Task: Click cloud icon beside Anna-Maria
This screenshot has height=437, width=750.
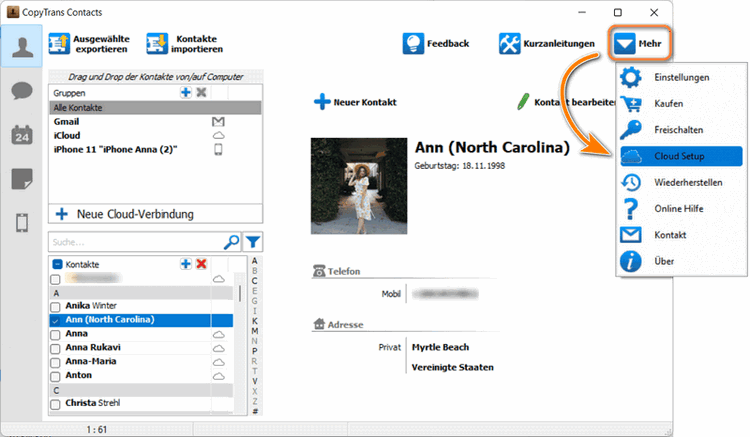Action: [x=219, y=362]
